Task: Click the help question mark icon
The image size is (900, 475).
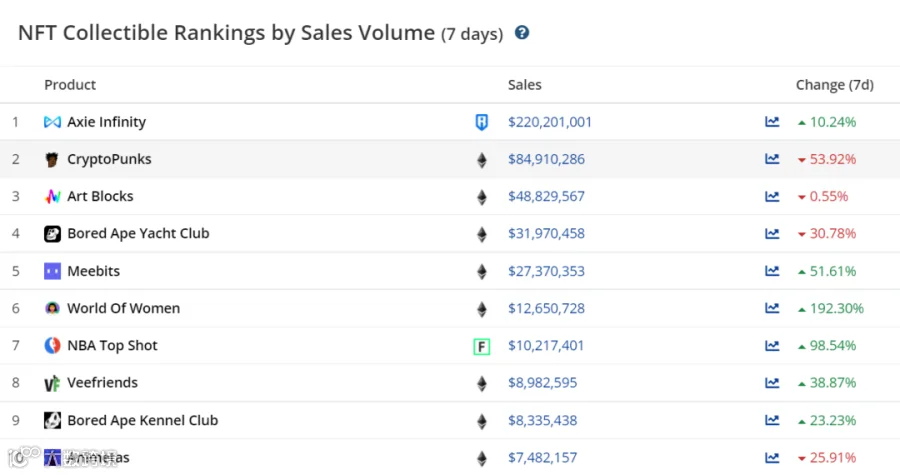Action: [x=522, y=33]
